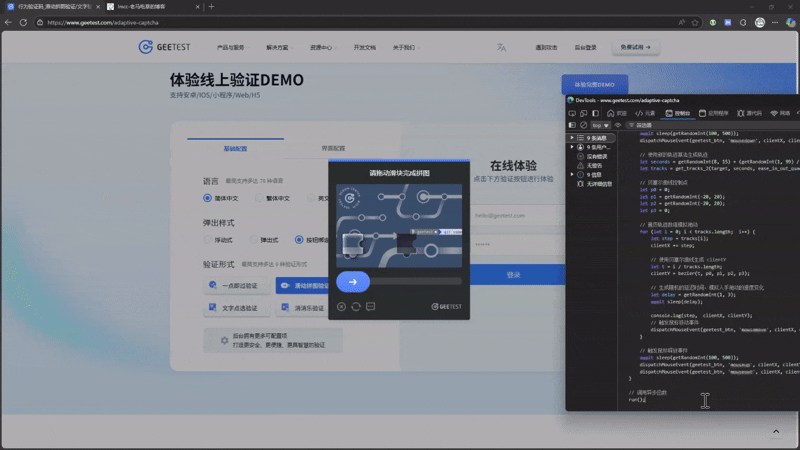Switch to the Application tab in DevTools
Viewport: 800px width, 450px height.
point(714,113)
